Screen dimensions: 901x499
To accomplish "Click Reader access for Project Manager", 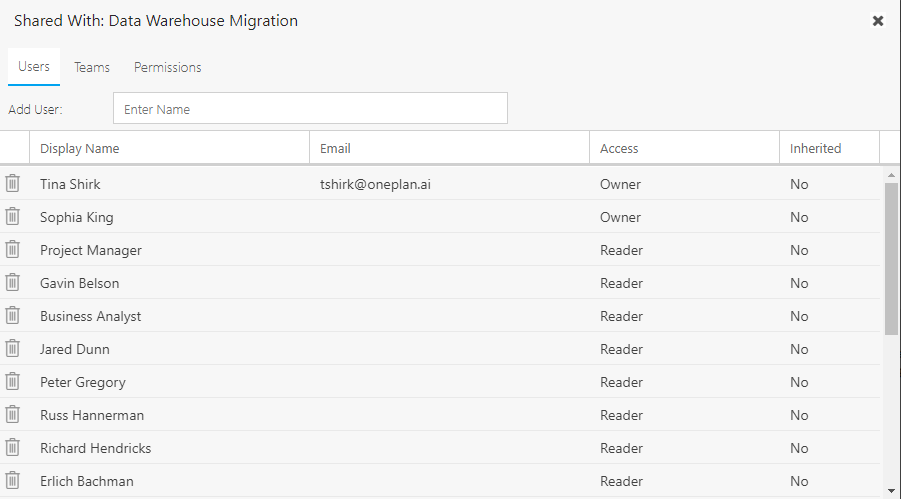I will 684,250.
